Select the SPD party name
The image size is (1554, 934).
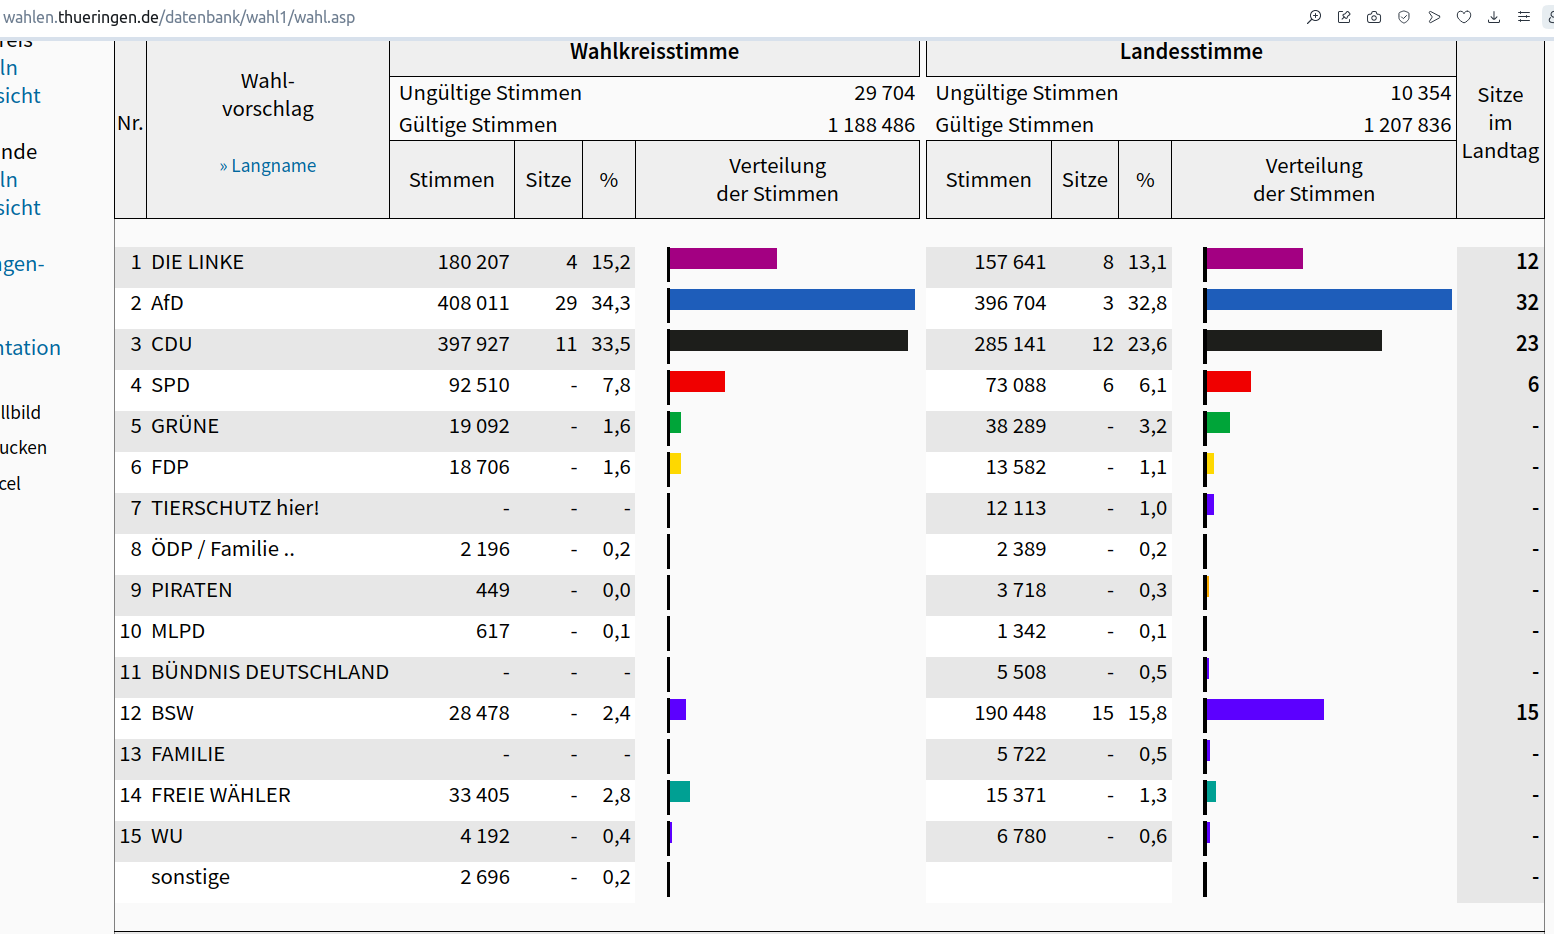coord(170,385)
